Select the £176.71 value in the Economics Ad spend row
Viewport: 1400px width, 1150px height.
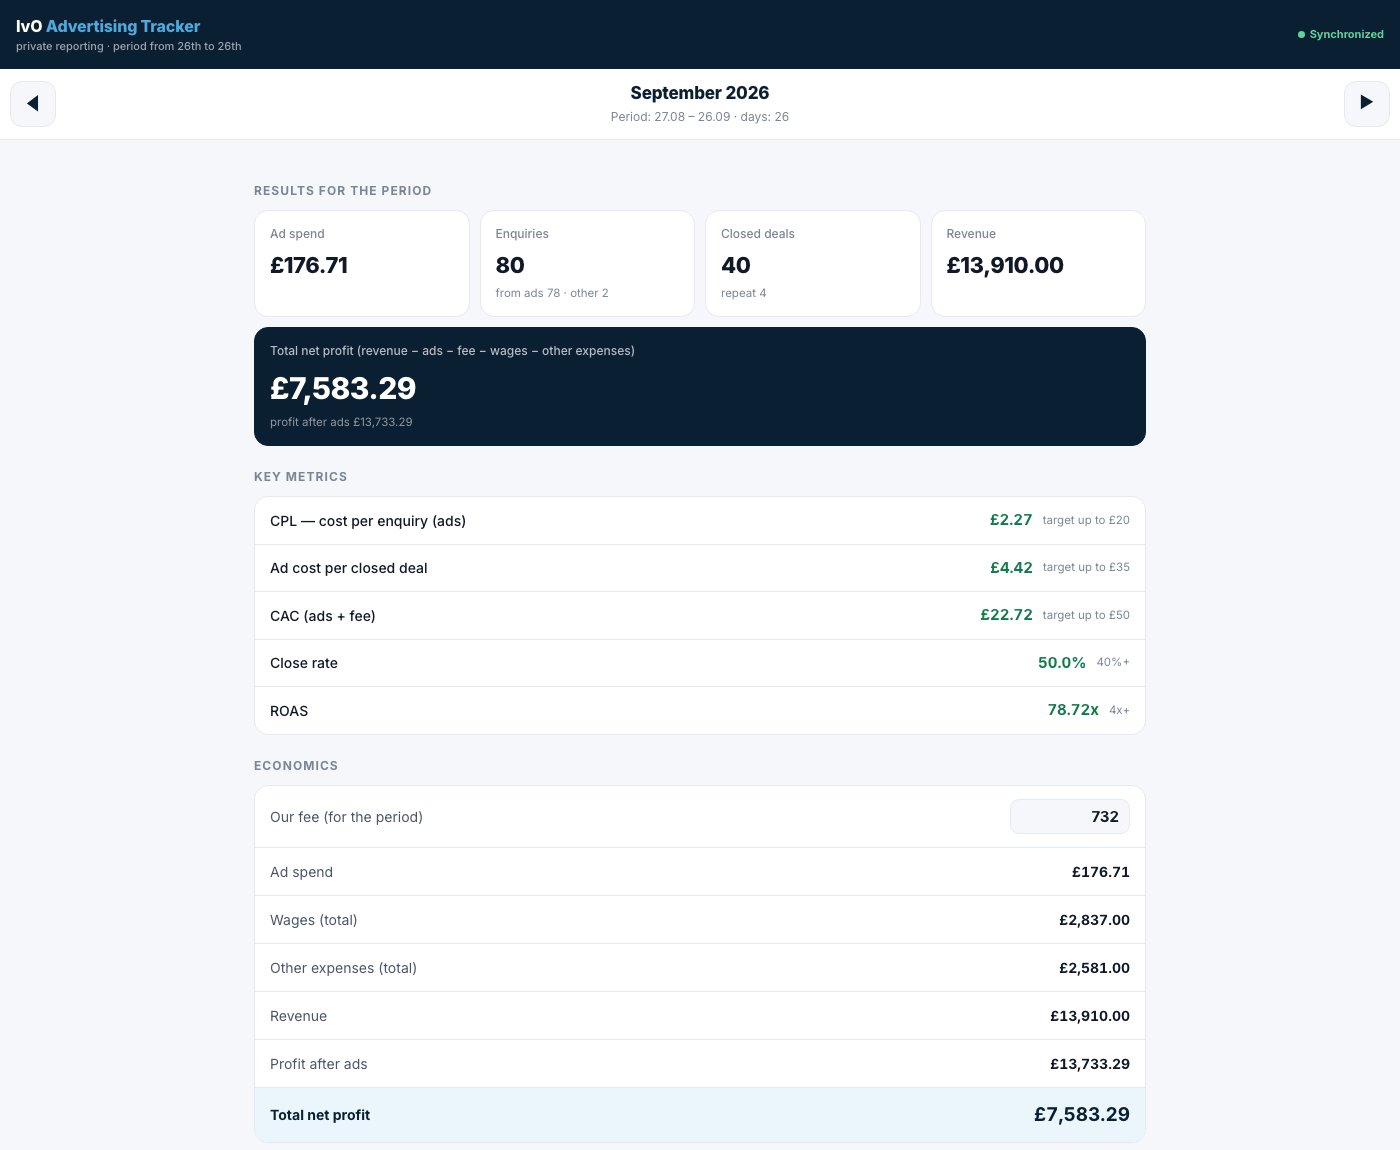pyautogui.click(x=1101, y=872)
